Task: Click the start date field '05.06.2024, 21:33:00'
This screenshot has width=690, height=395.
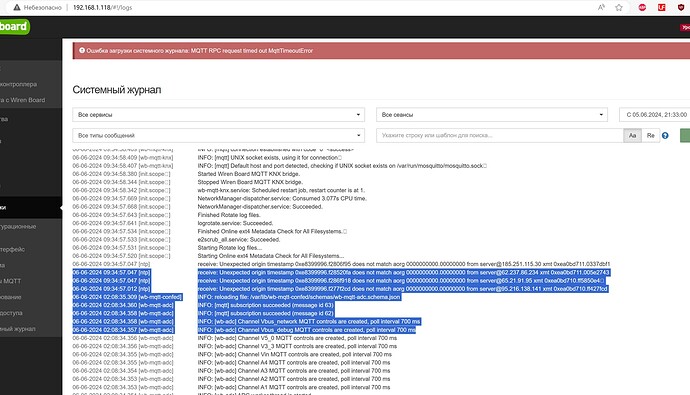Action: pos(655,115)
